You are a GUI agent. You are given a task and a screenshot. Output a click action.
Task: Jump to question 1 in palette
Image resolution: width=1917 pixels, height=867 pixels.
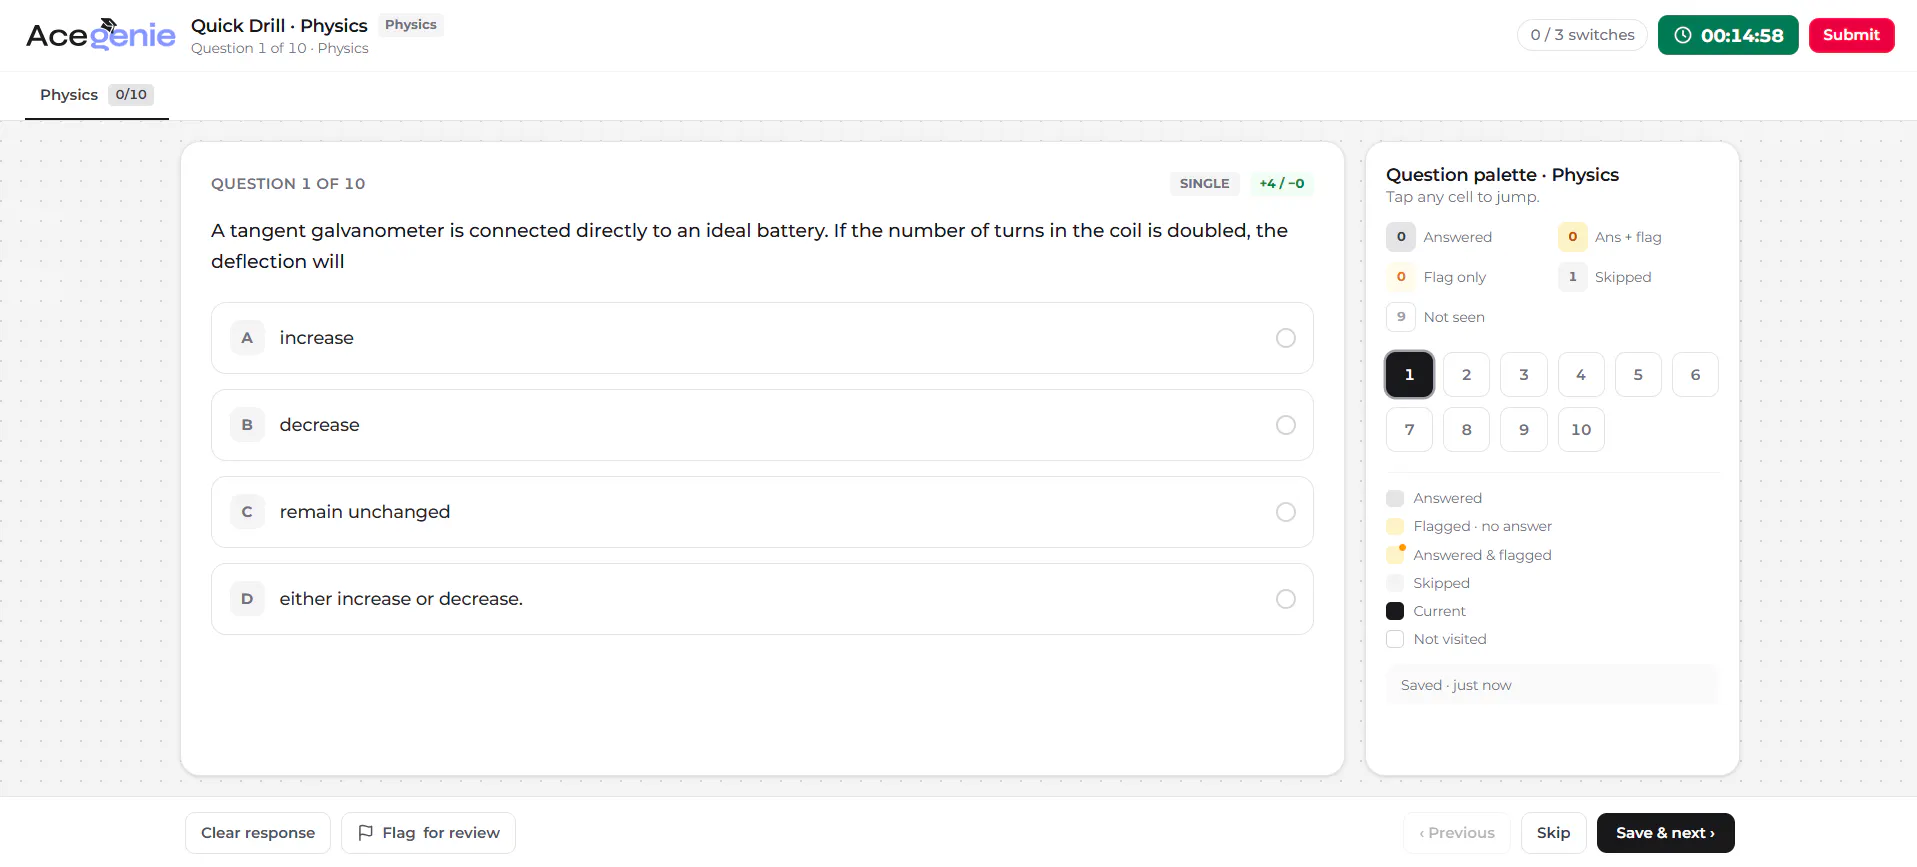click(1410, 375)
